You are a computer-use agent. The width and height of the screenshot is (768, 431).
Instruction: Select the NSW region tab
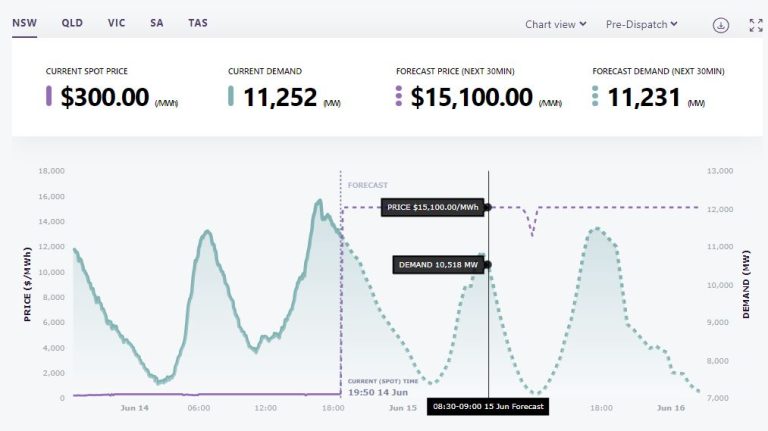pos(24,22)
